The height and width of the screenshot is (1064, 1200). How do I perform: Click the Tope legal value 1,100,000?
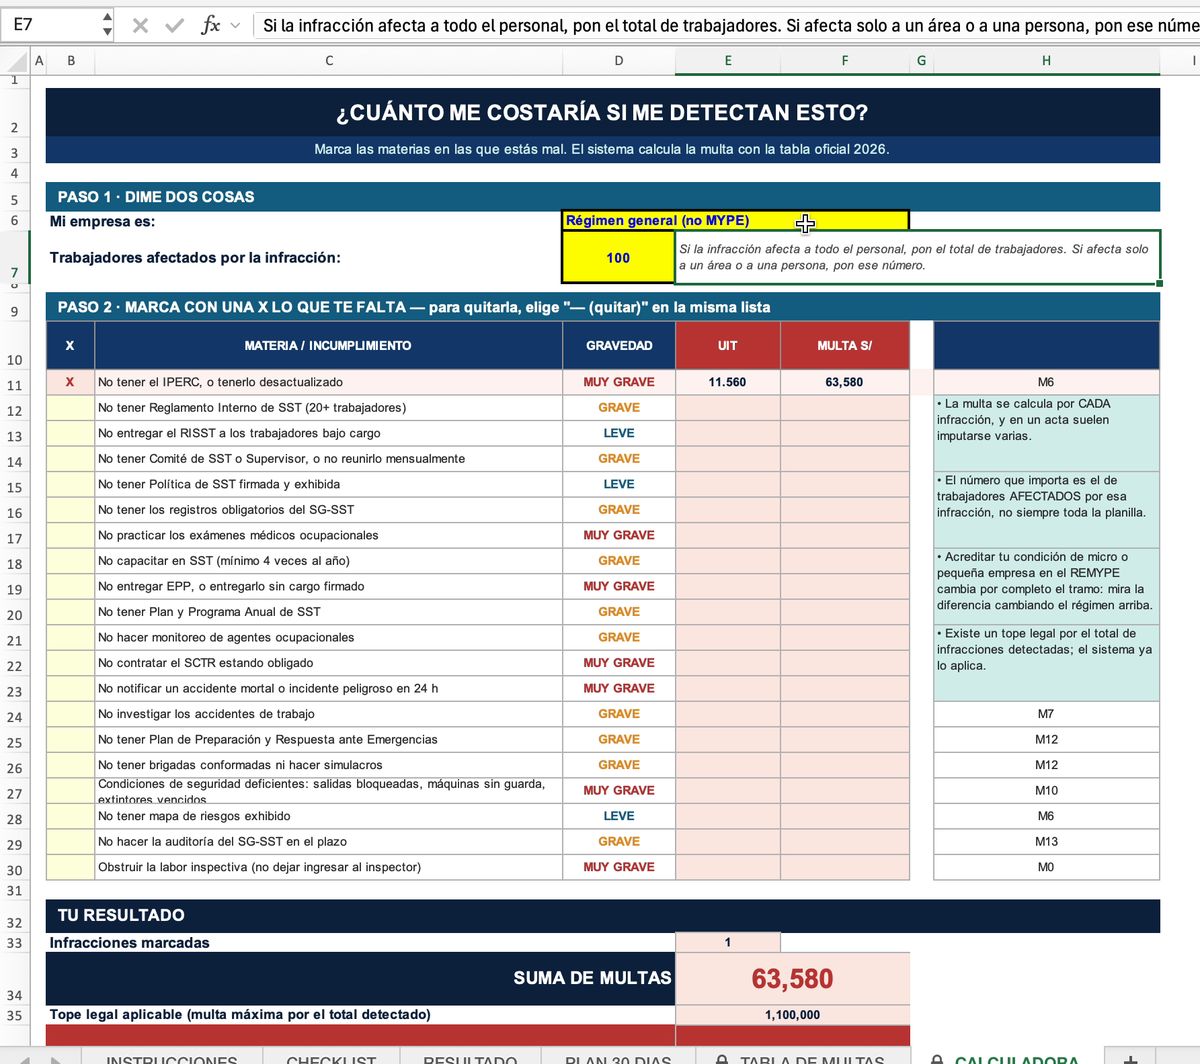point(793,1015)
